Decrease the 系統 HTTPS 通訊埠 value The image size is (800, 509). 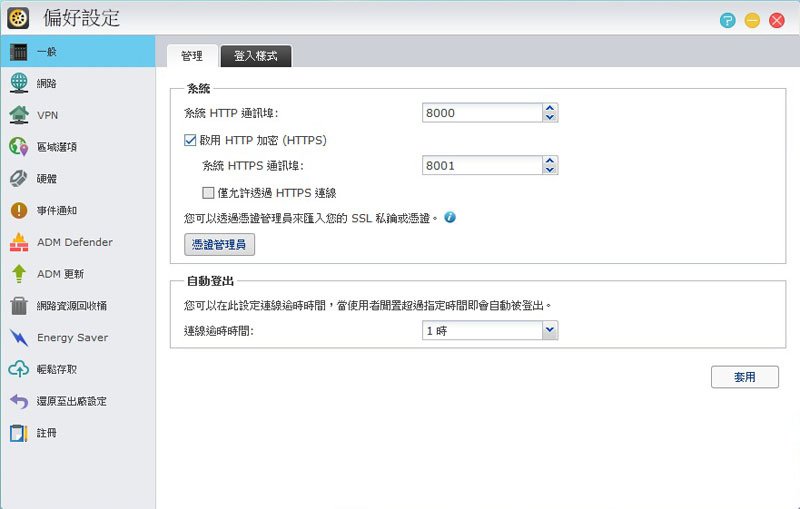tap(549, 170)
